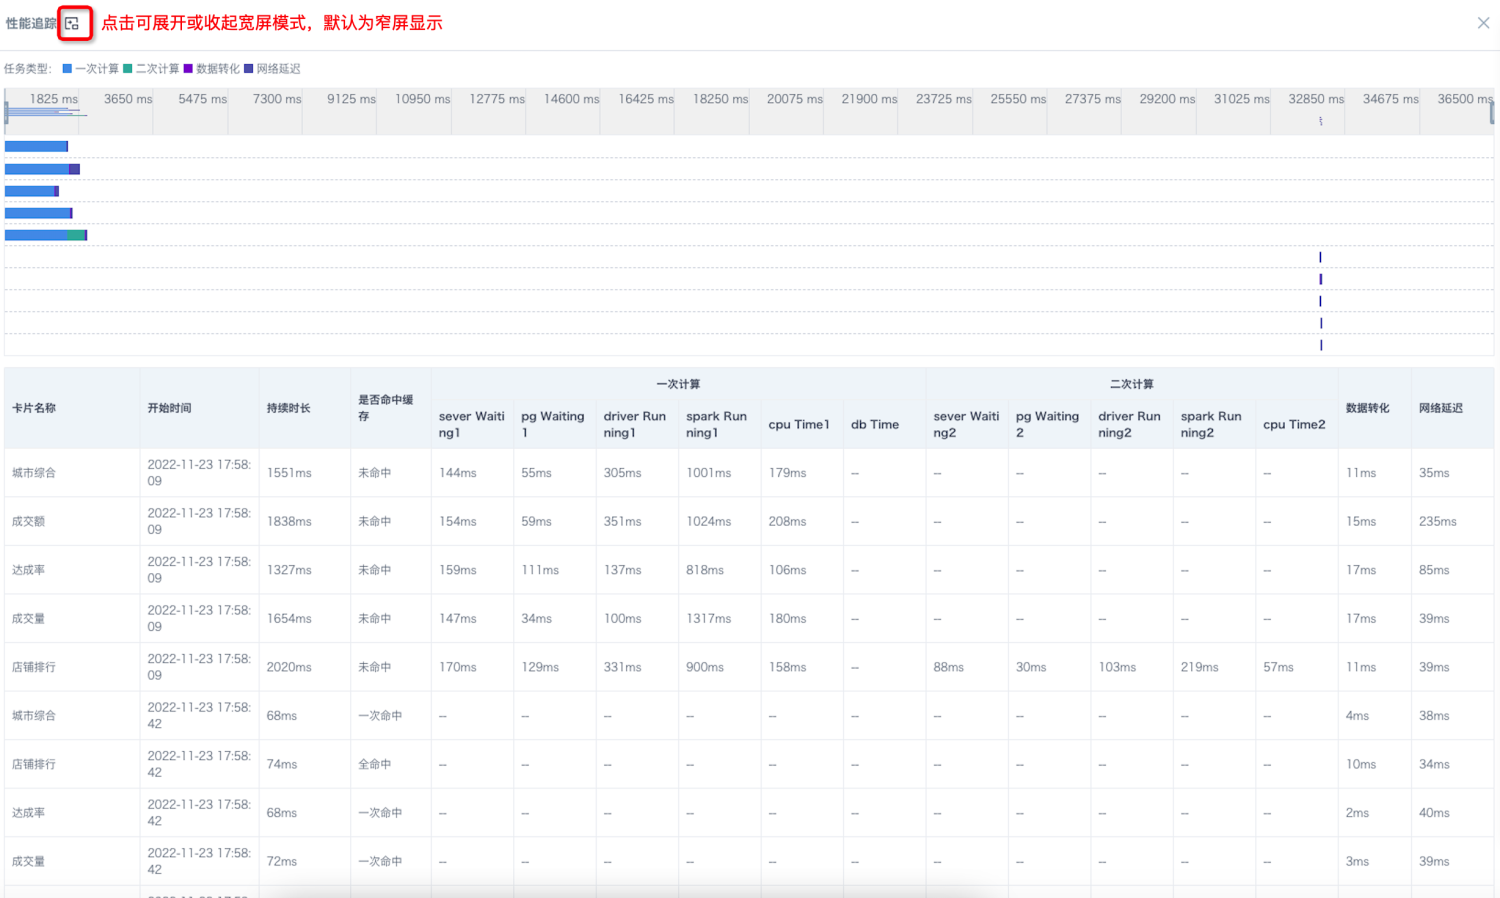The image size is (1500, 898).
Task: Click the 数据转化 legend item
Action: (211, 69)
